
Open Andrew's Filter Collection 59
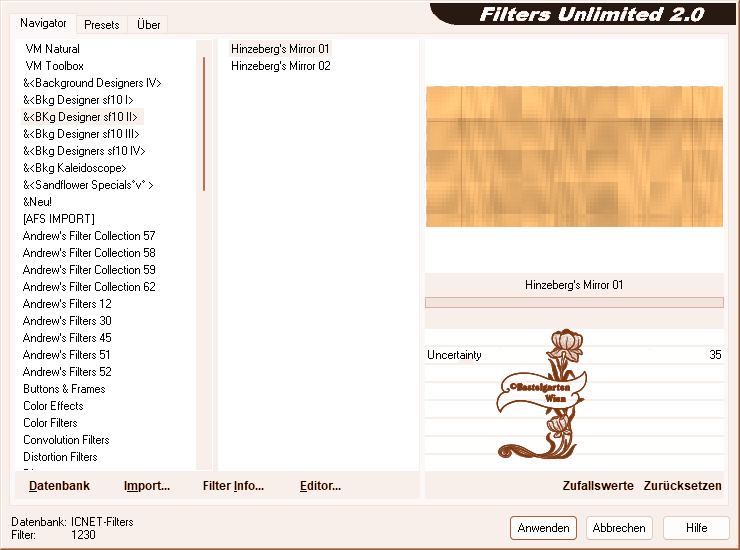(89, 270)
